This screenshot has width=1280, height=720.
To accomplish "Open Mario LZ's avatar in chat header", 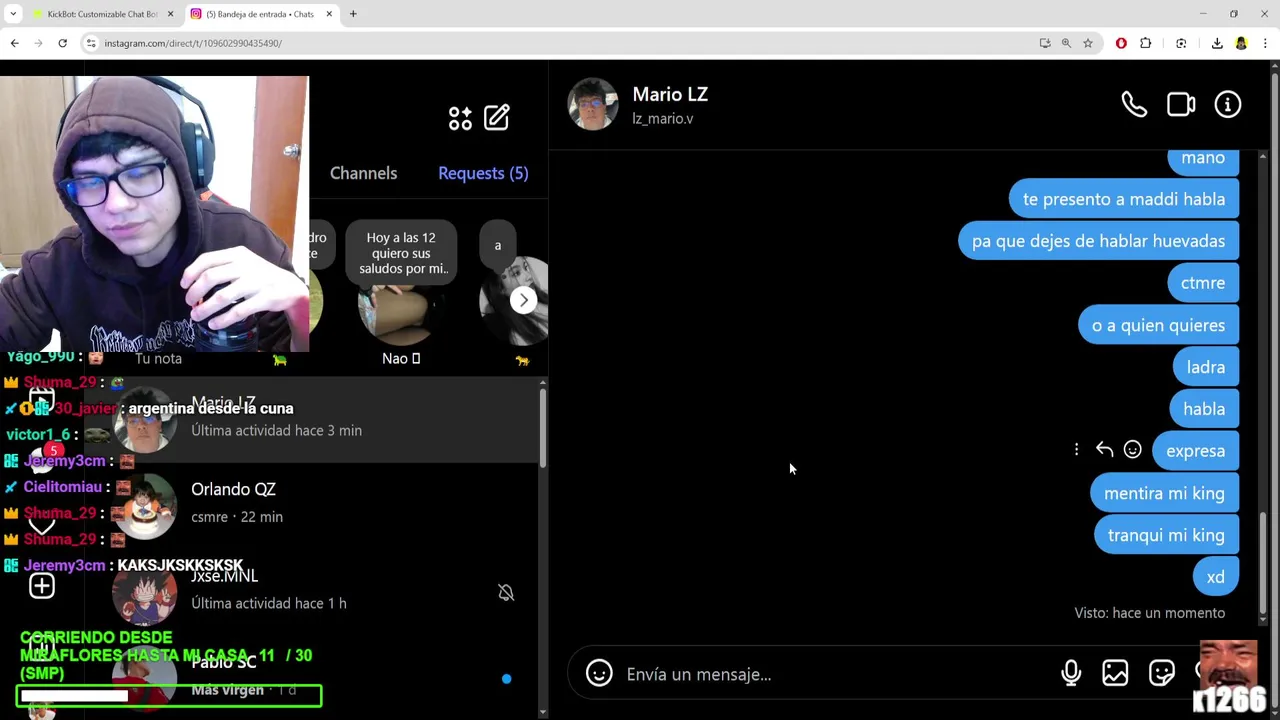I will (x=593, y=104).
